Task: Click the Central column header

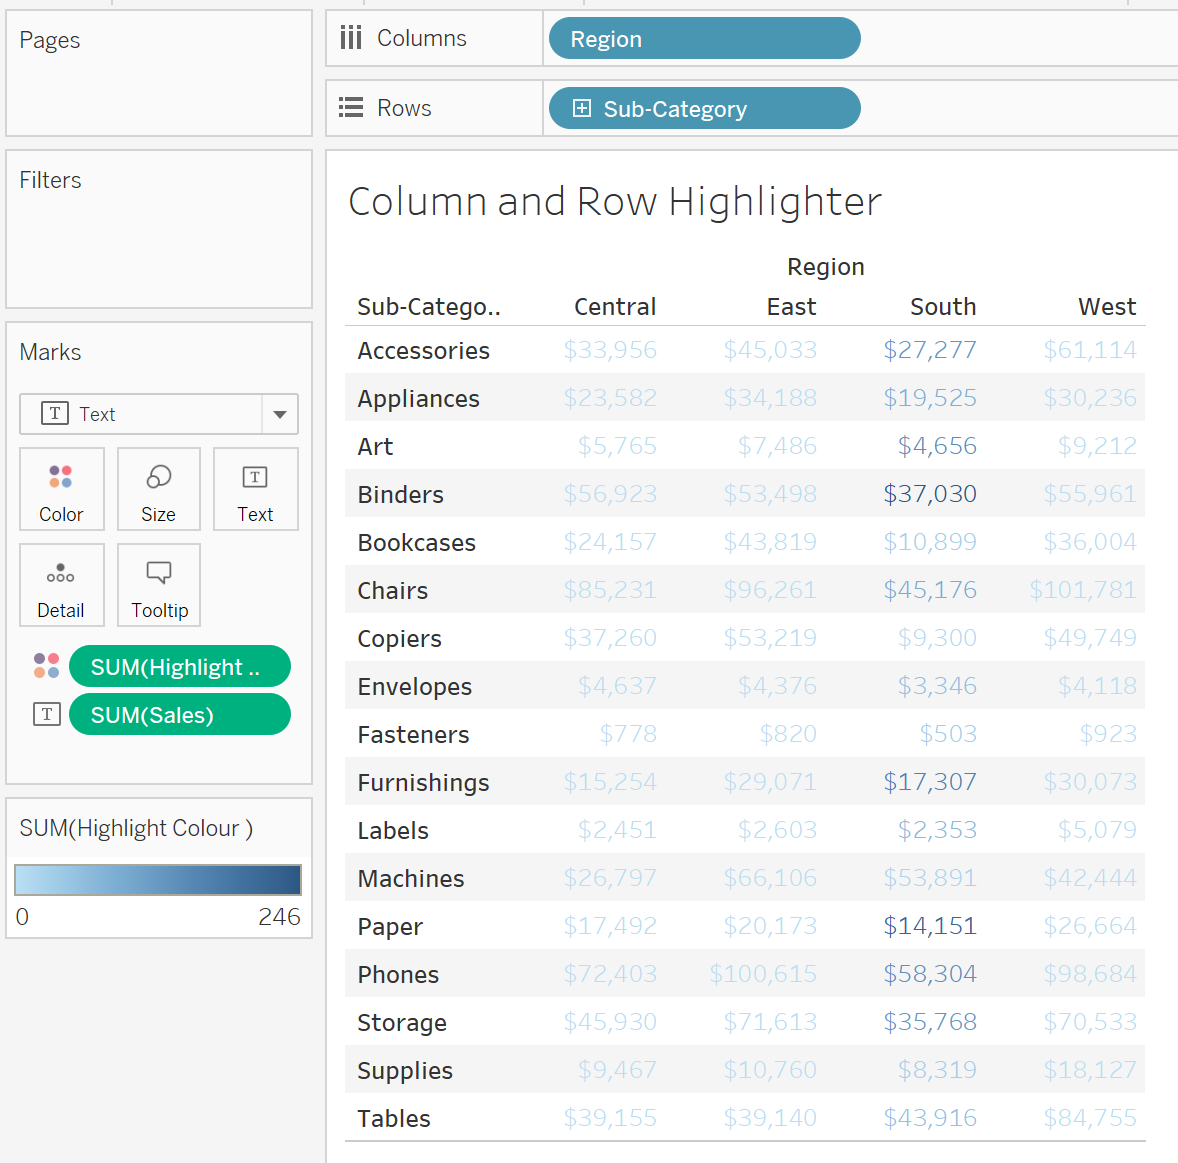Action: click(x=614, y=307)
